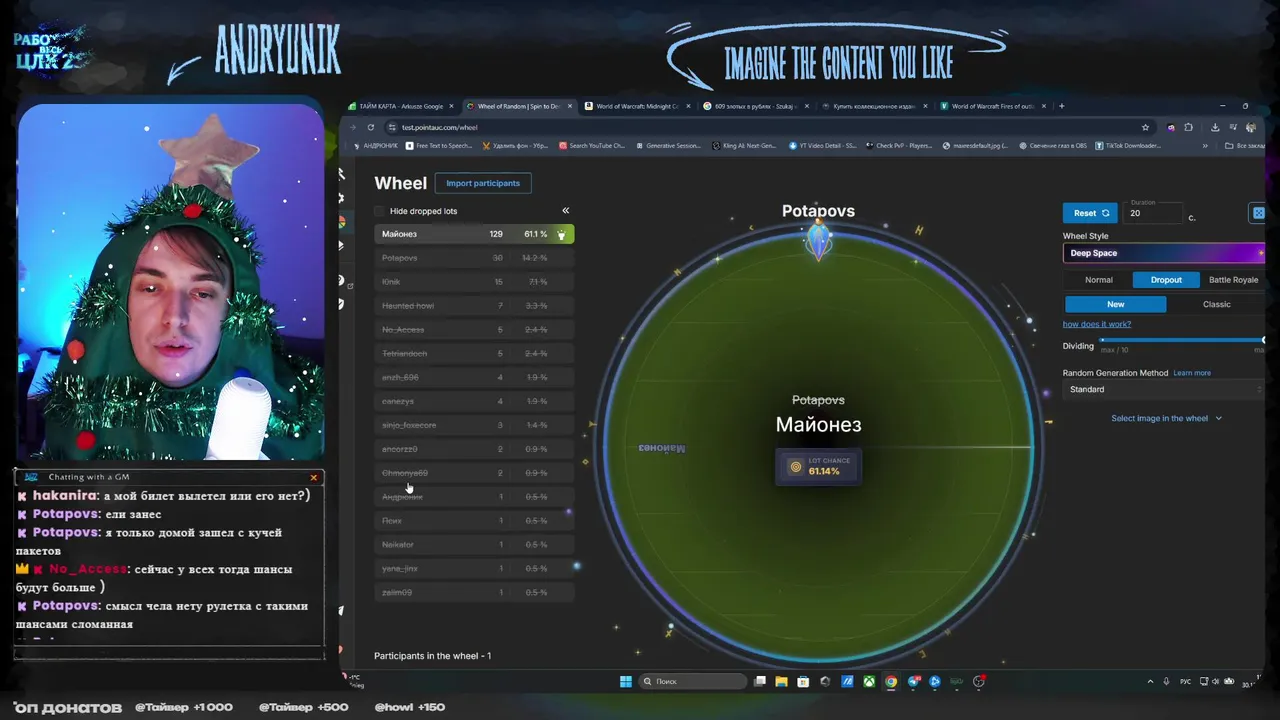Bookmark this page with star icon
The image size is (1280, 720).
pos(1145,127)
